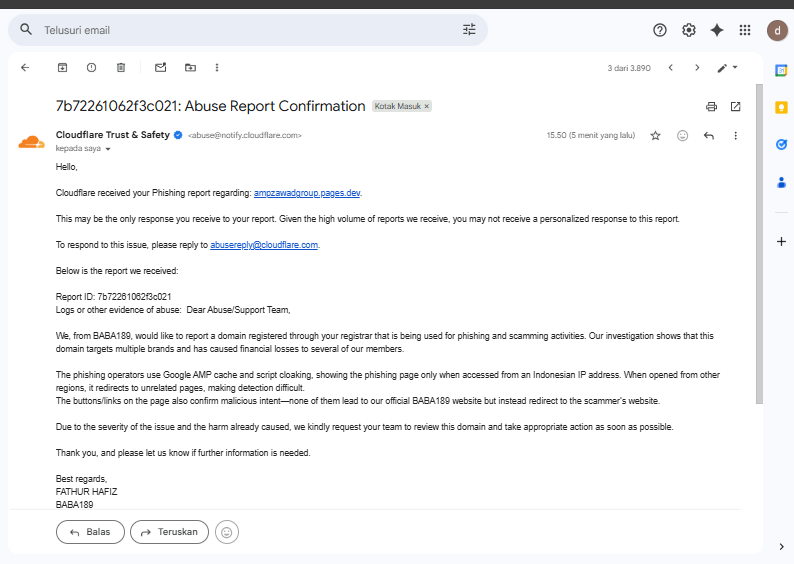Viewport: 794px width, 564px height.
Task: Report this email as spam
Action: coord(92,67)
